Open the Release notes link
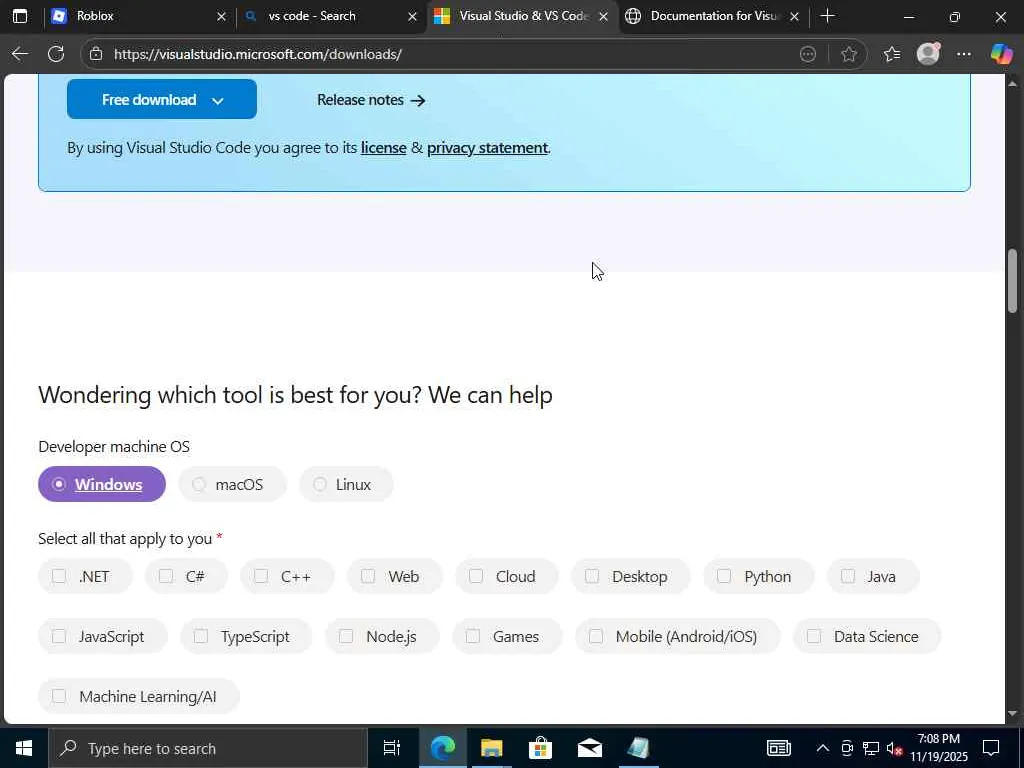 (371, 100)
